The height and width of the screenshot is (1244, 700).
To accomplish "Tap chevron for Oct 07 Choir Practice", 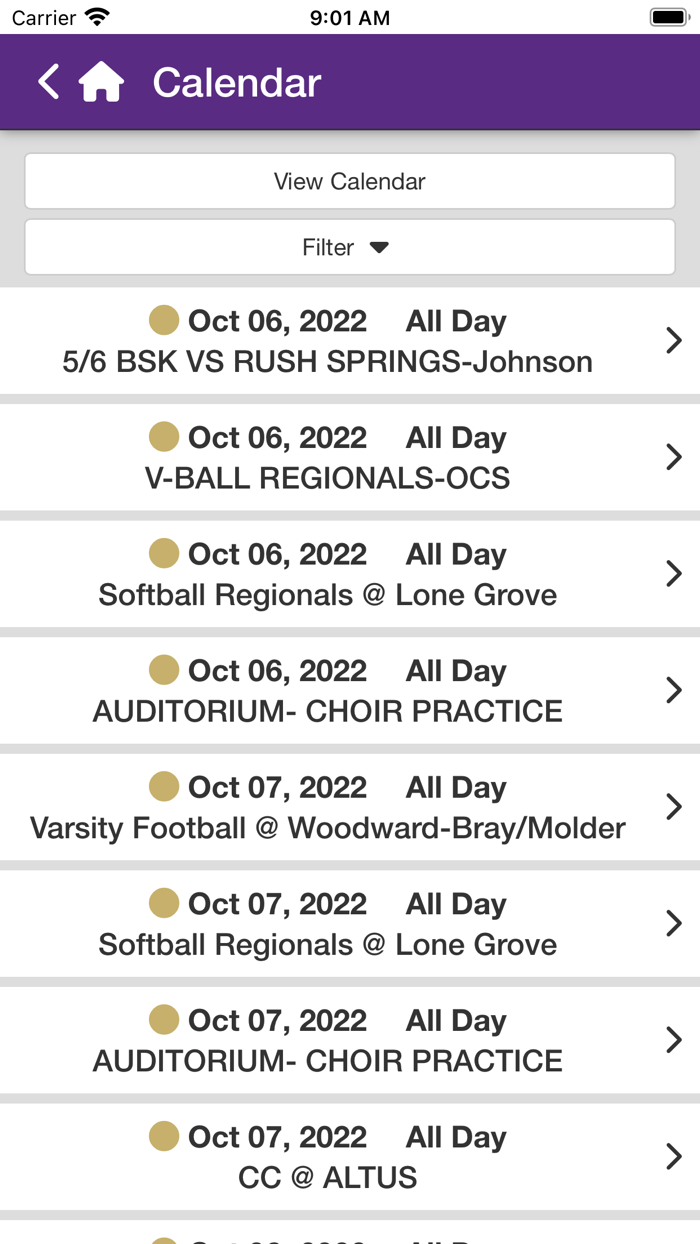I will pos(673,1040).
